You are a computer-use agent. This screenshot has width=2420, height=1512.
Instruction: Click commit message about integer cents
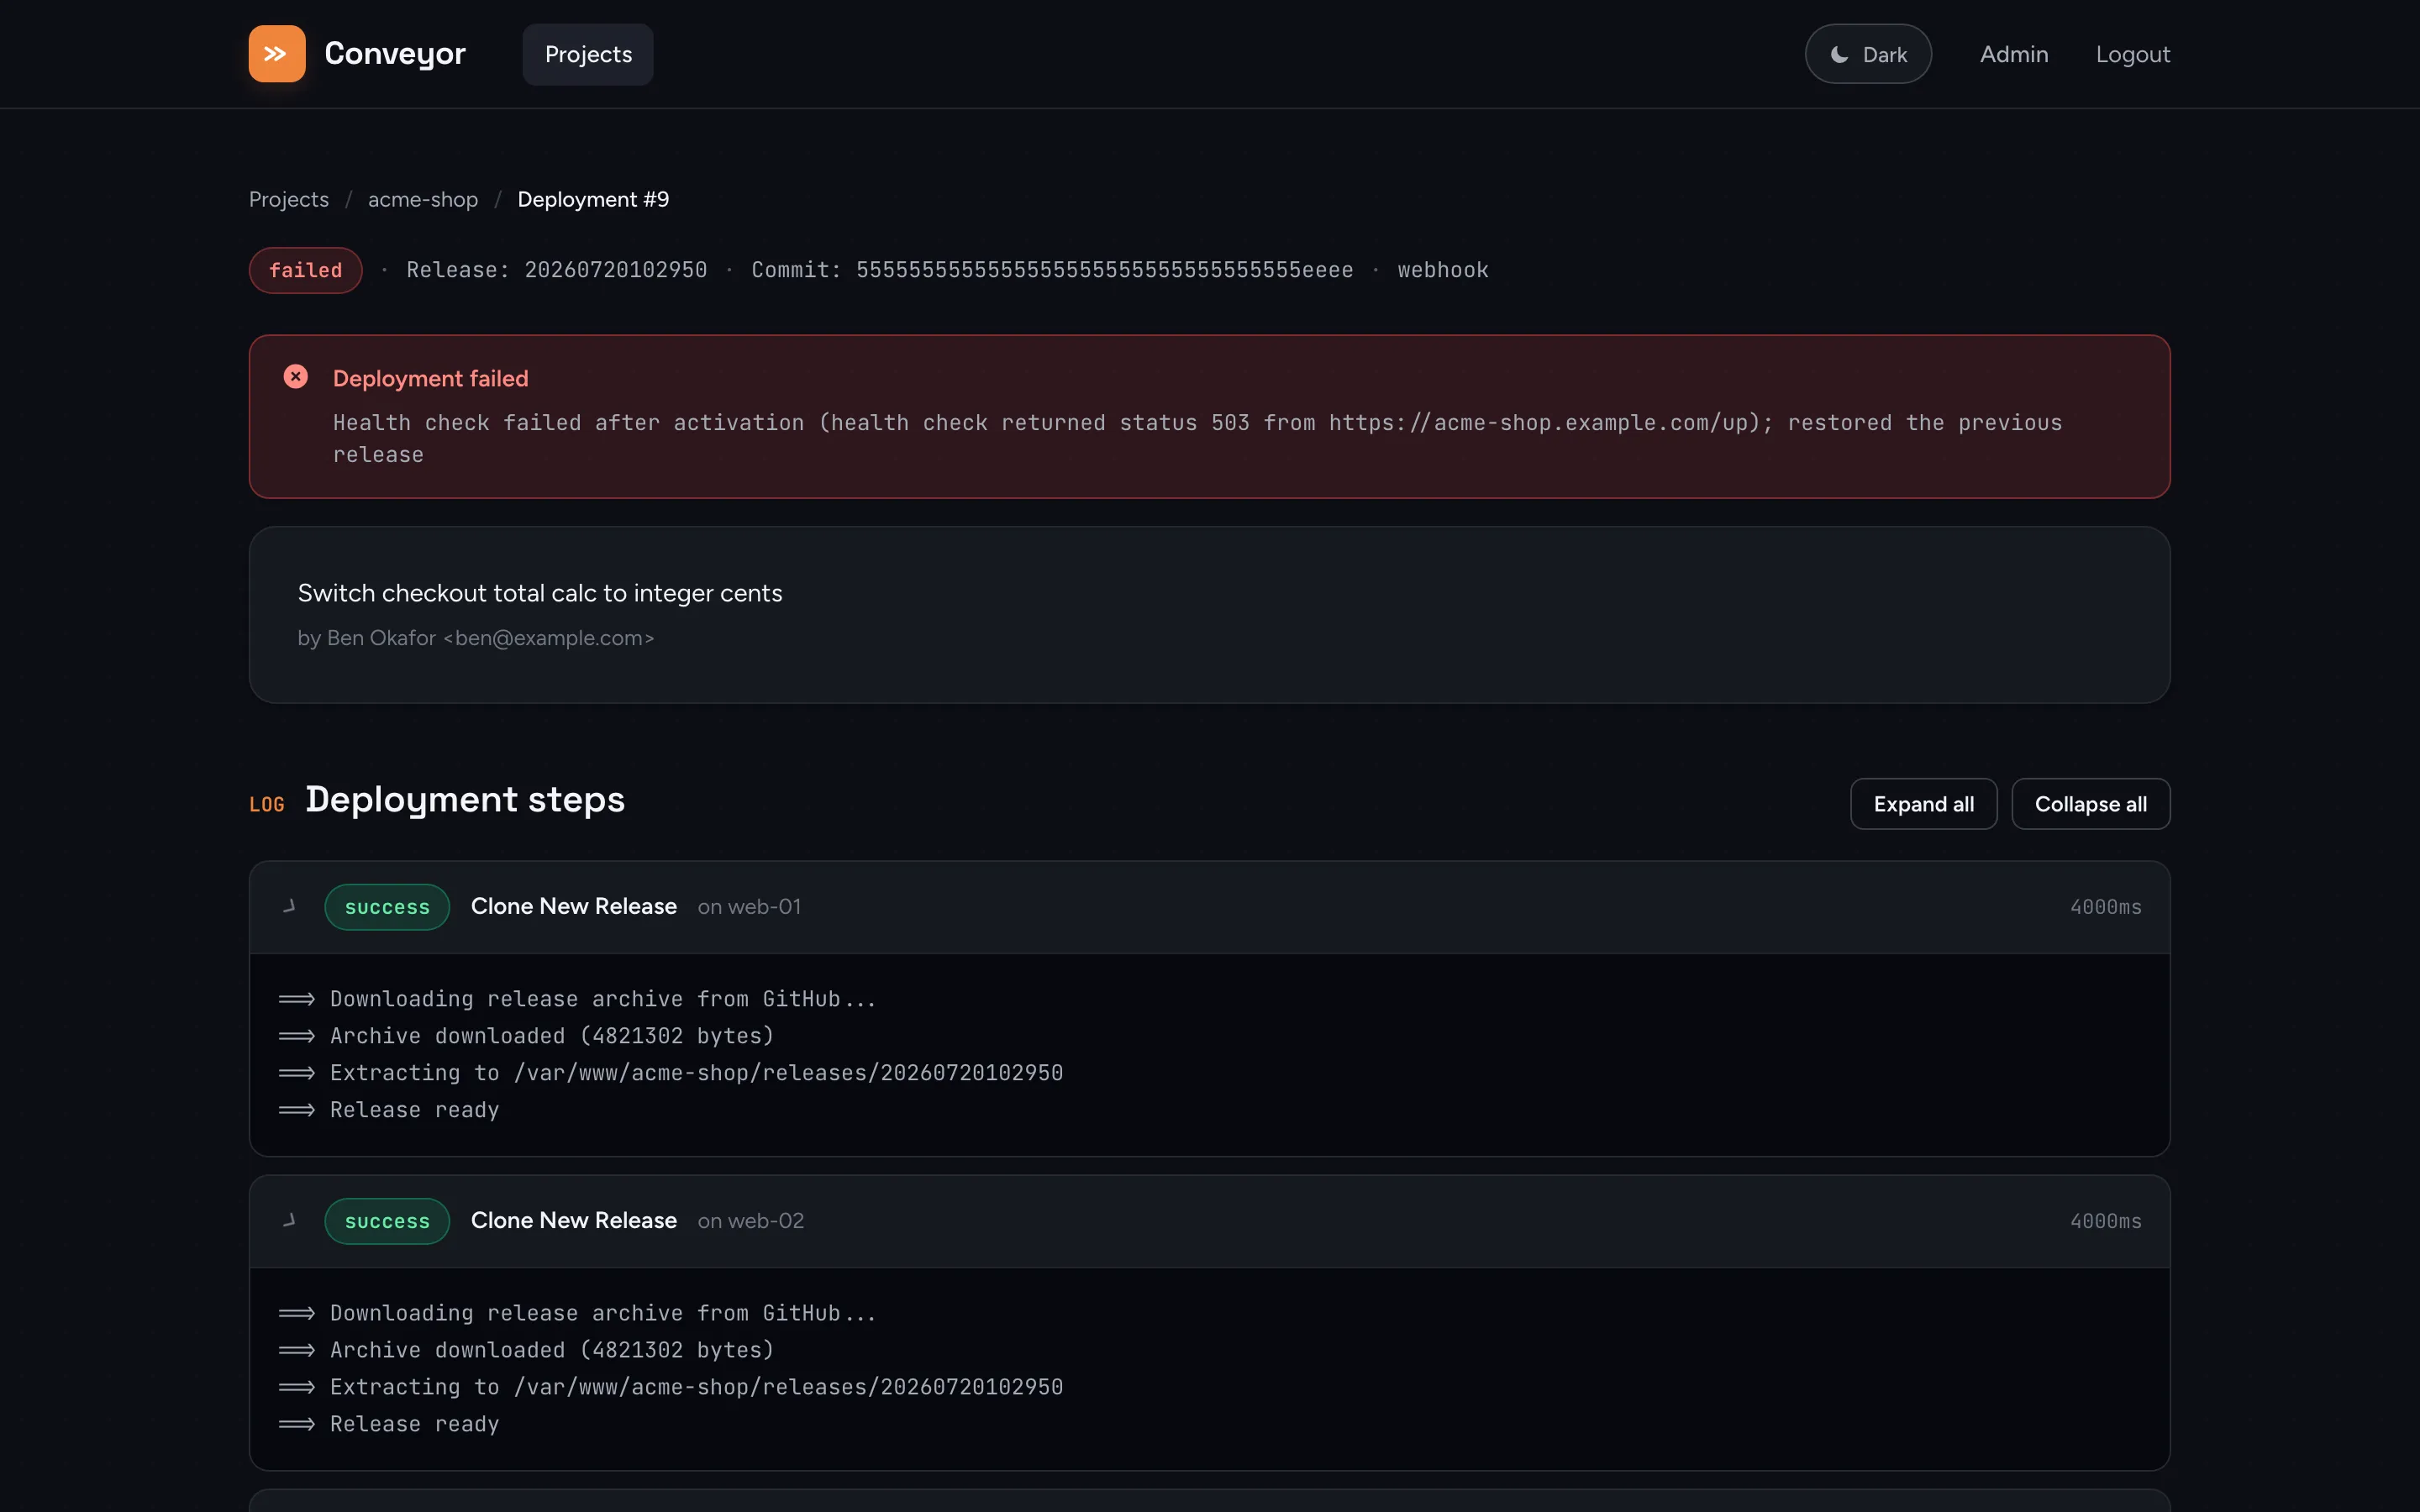pos(540,593)
